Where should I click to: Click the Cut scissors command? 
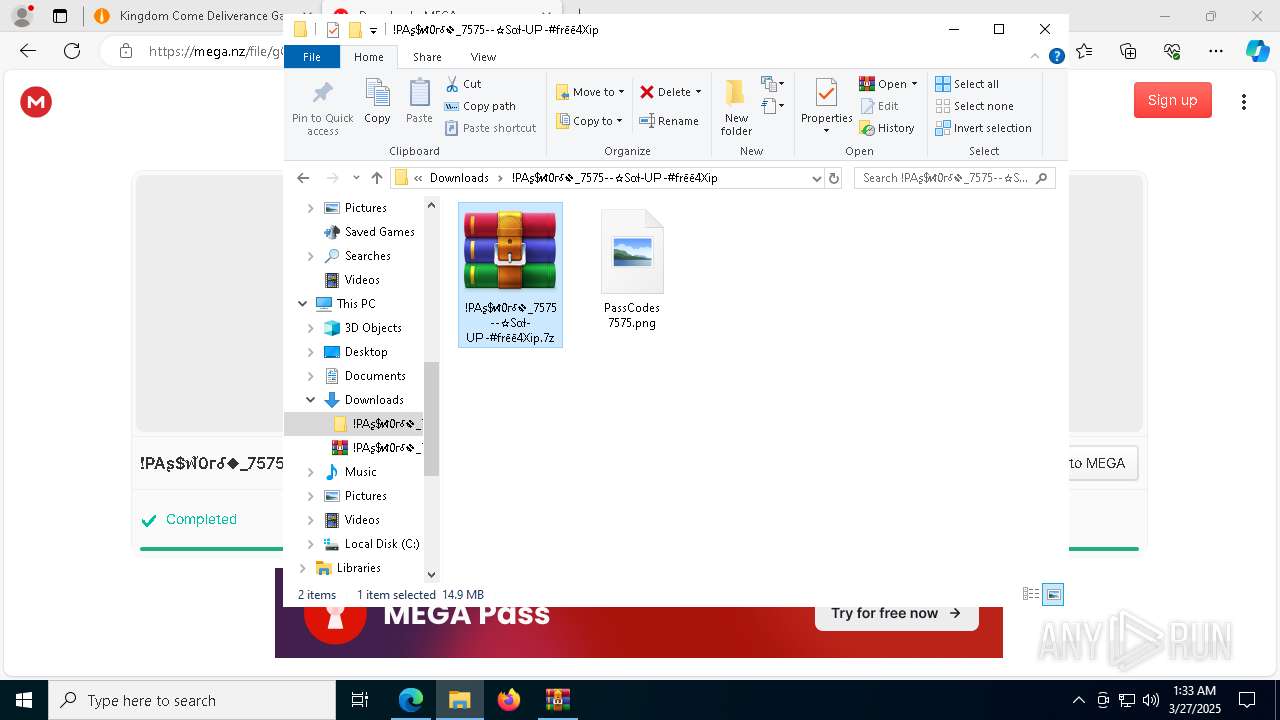click(x=463, y=84)
